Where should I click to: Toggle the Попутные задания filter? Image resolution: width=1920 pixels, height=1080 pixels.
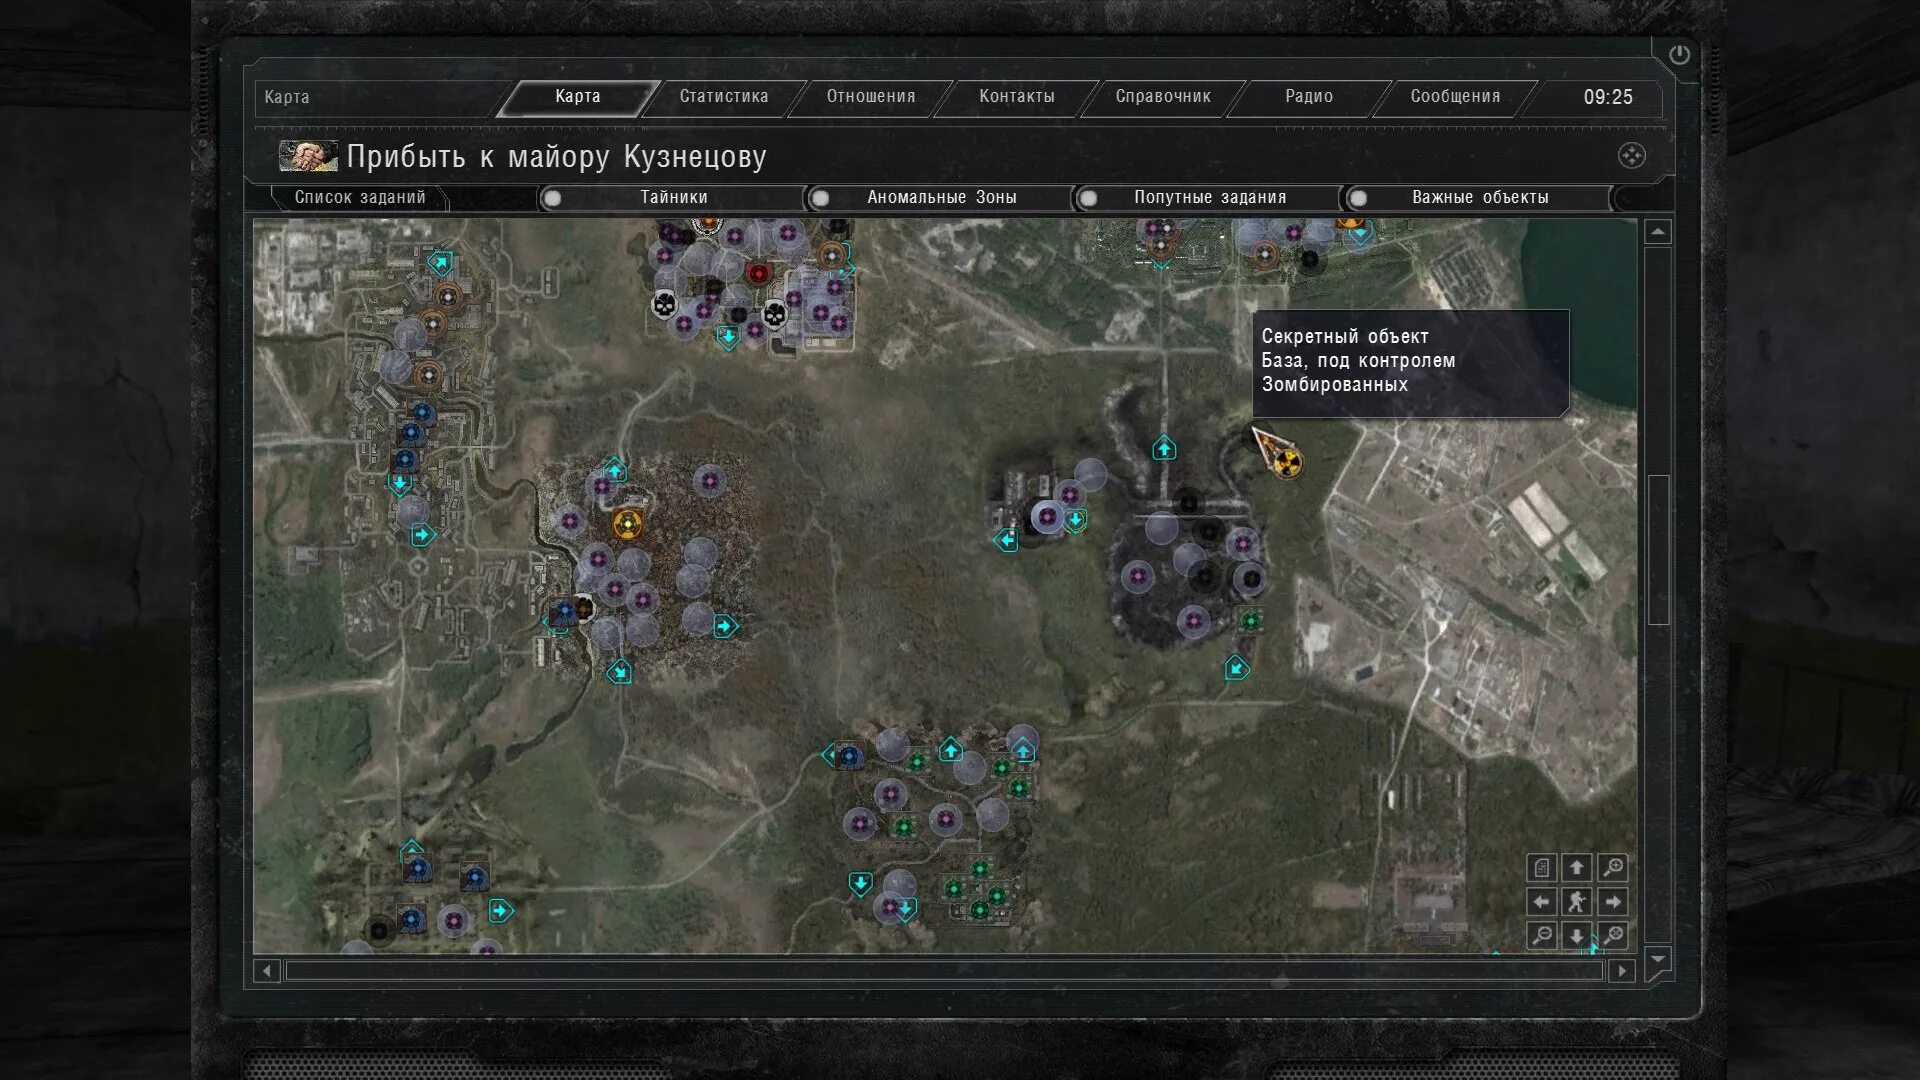pos(1089,198)
